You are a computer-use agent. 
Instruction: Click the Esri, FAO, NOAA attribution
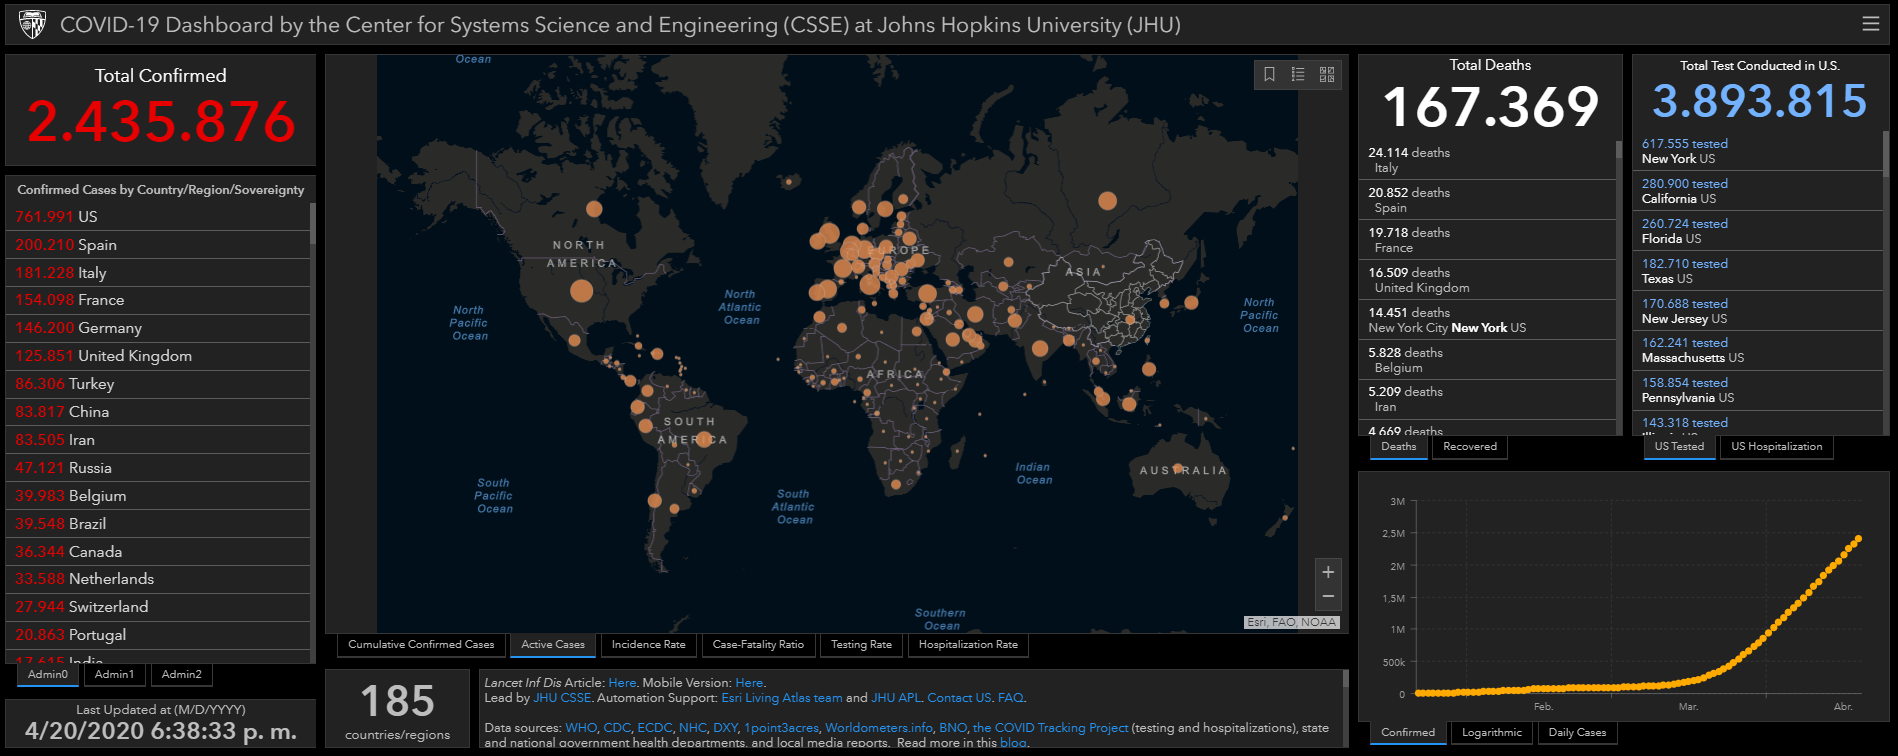point(1291,622)
